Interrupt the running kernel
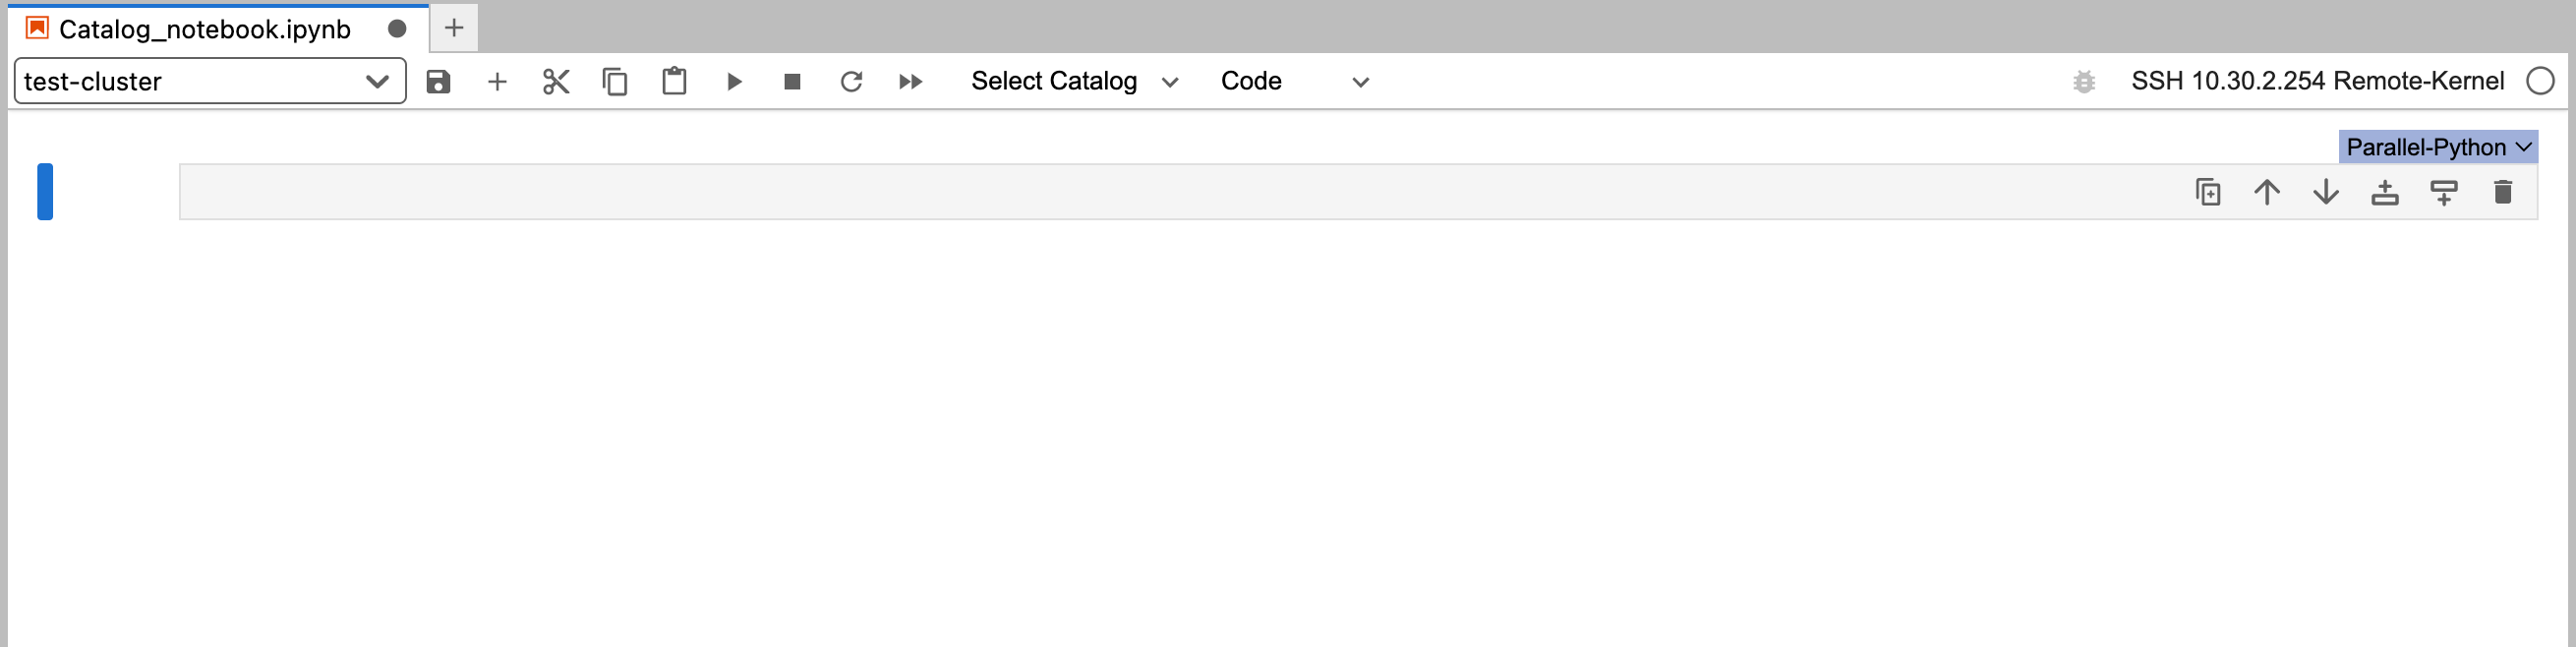2576x647 pixels. [x=792, y=81]
